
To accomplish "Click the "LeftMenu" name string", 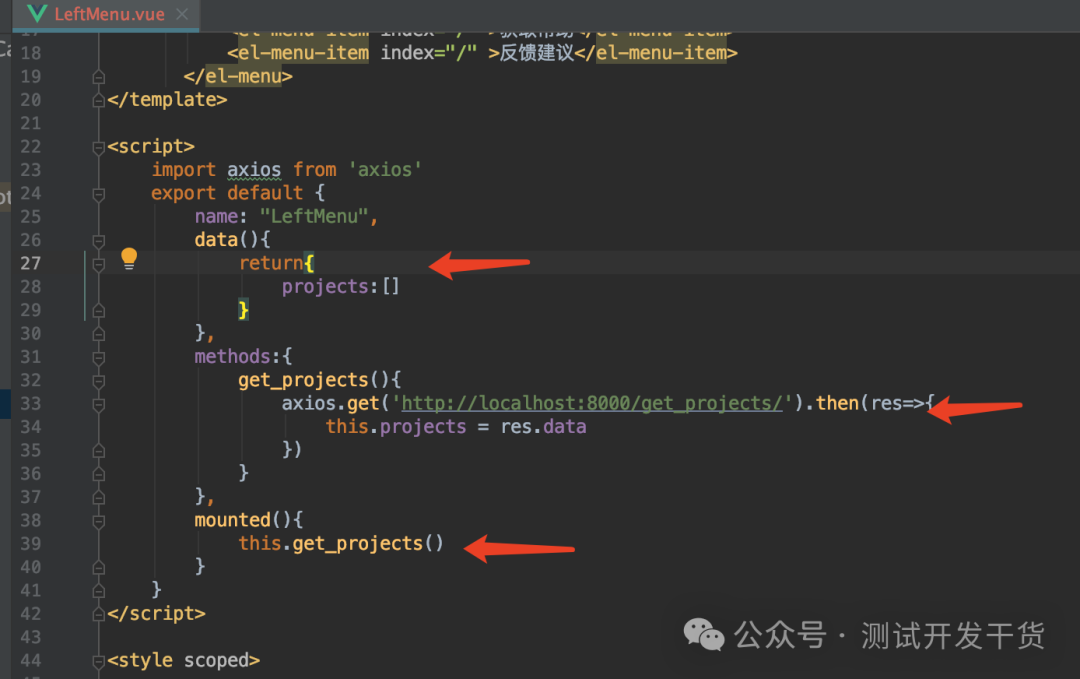I will pyautogui.click(x=314, y=217).
